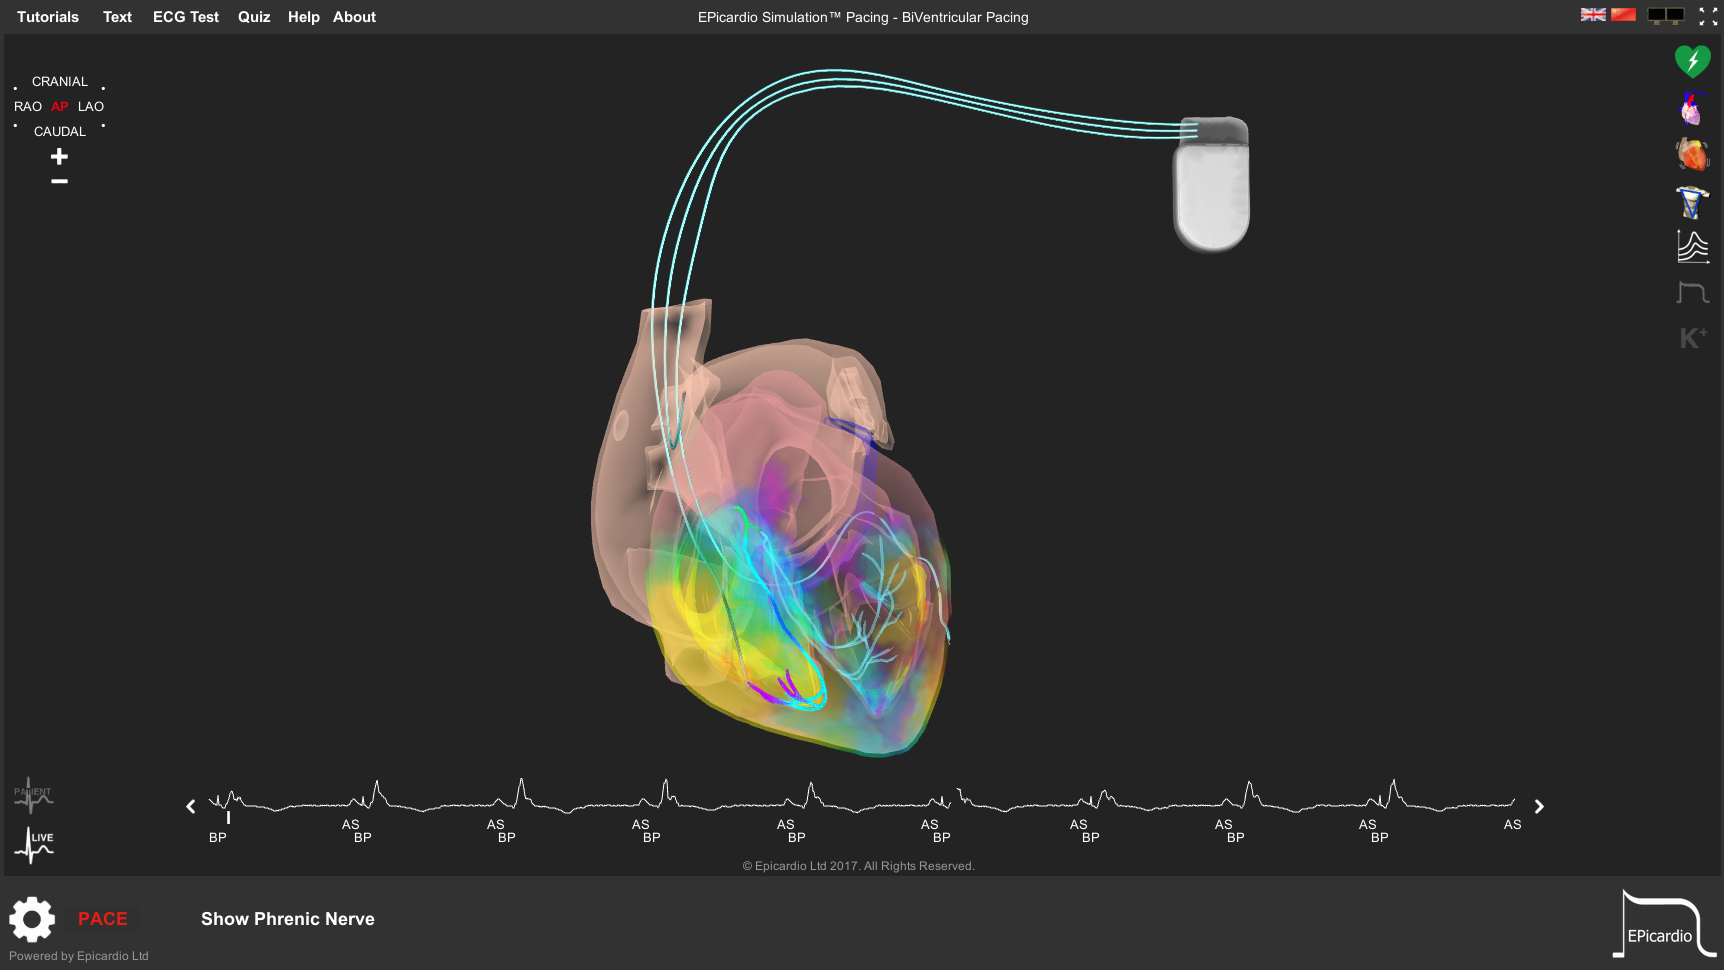Select the beating orange heart icon
1724x970 pixels.
1692,155
